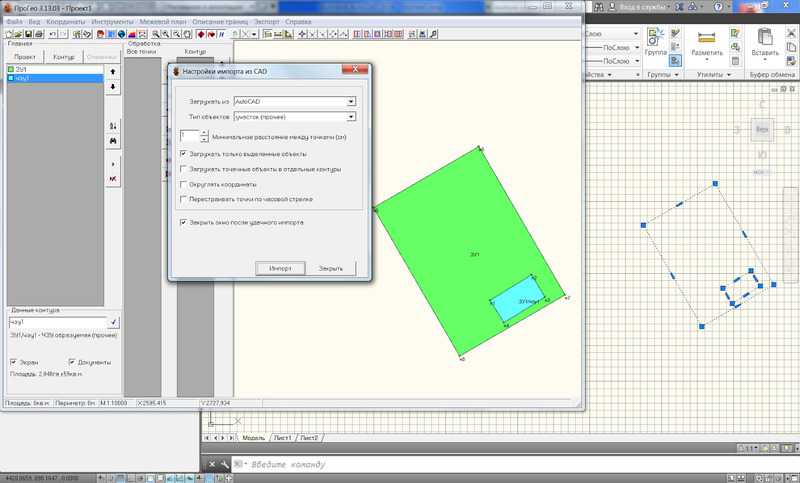Click the sort points icon in sidebar
800x483 pixels.
pos(112,125)
